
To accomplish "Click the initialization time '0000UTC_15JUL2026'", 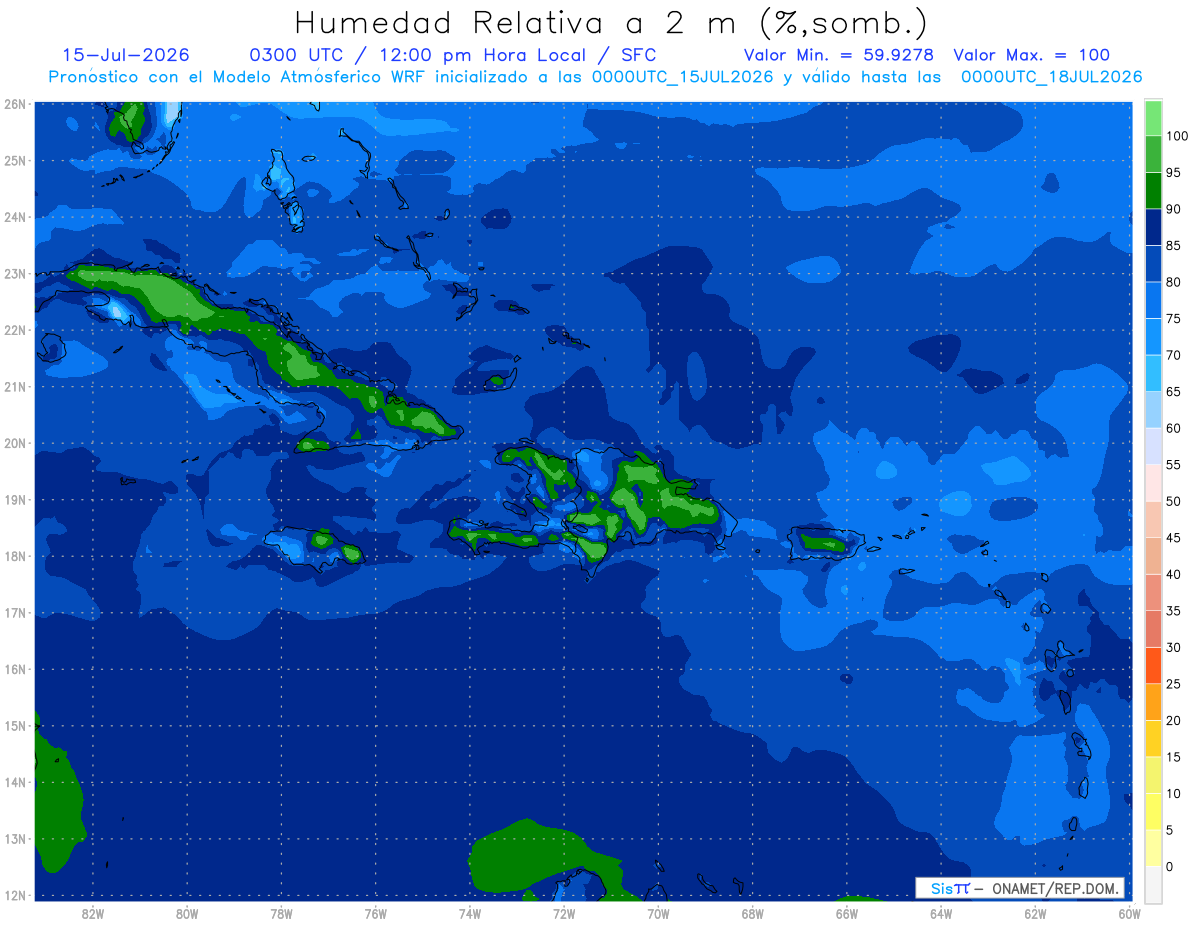I will click(683, 77).
